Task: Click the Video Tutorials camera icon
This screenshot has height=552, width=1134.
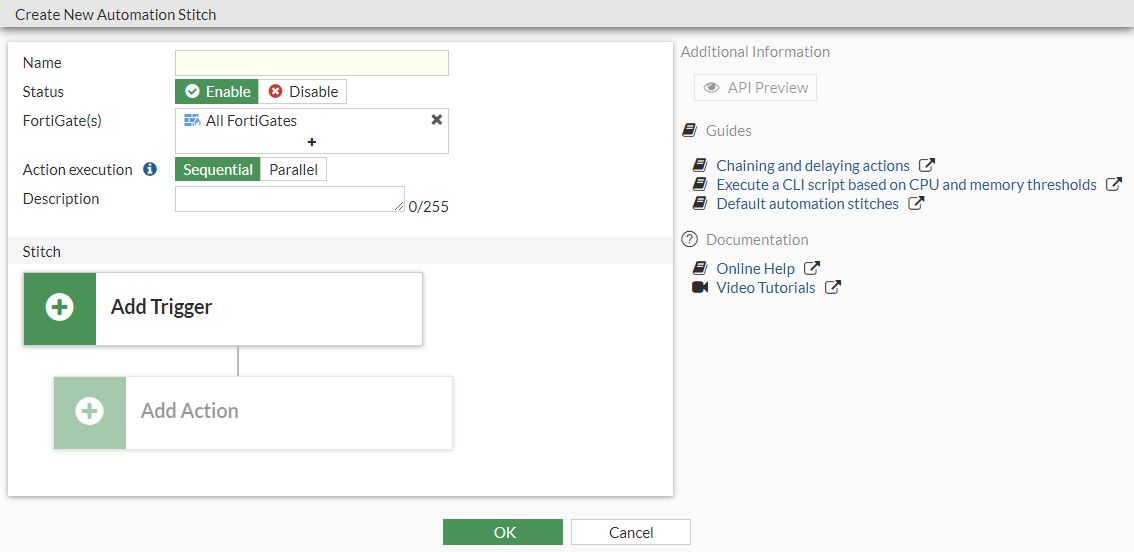Action: (700, 288)
